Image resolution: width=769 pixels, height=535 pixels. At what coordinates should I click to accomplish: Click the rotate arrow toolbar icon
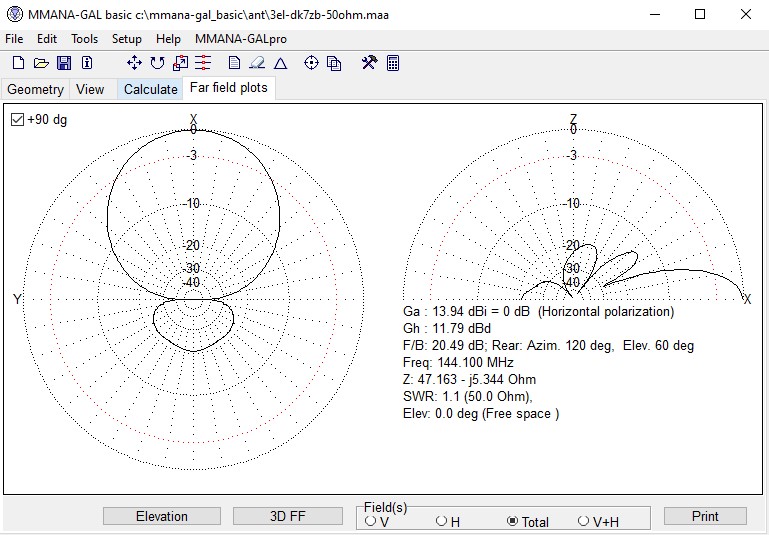[157, 63]
